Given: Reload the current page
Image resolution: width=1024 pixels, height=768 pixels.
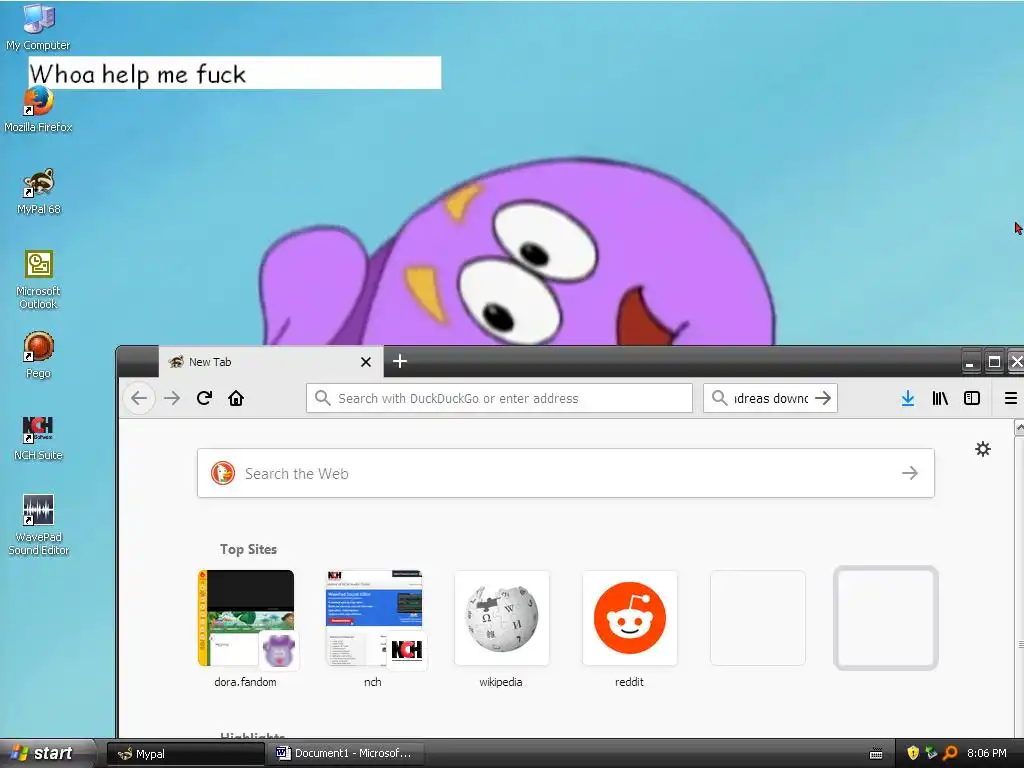Looking at the screenshot, I should [204, 398].
